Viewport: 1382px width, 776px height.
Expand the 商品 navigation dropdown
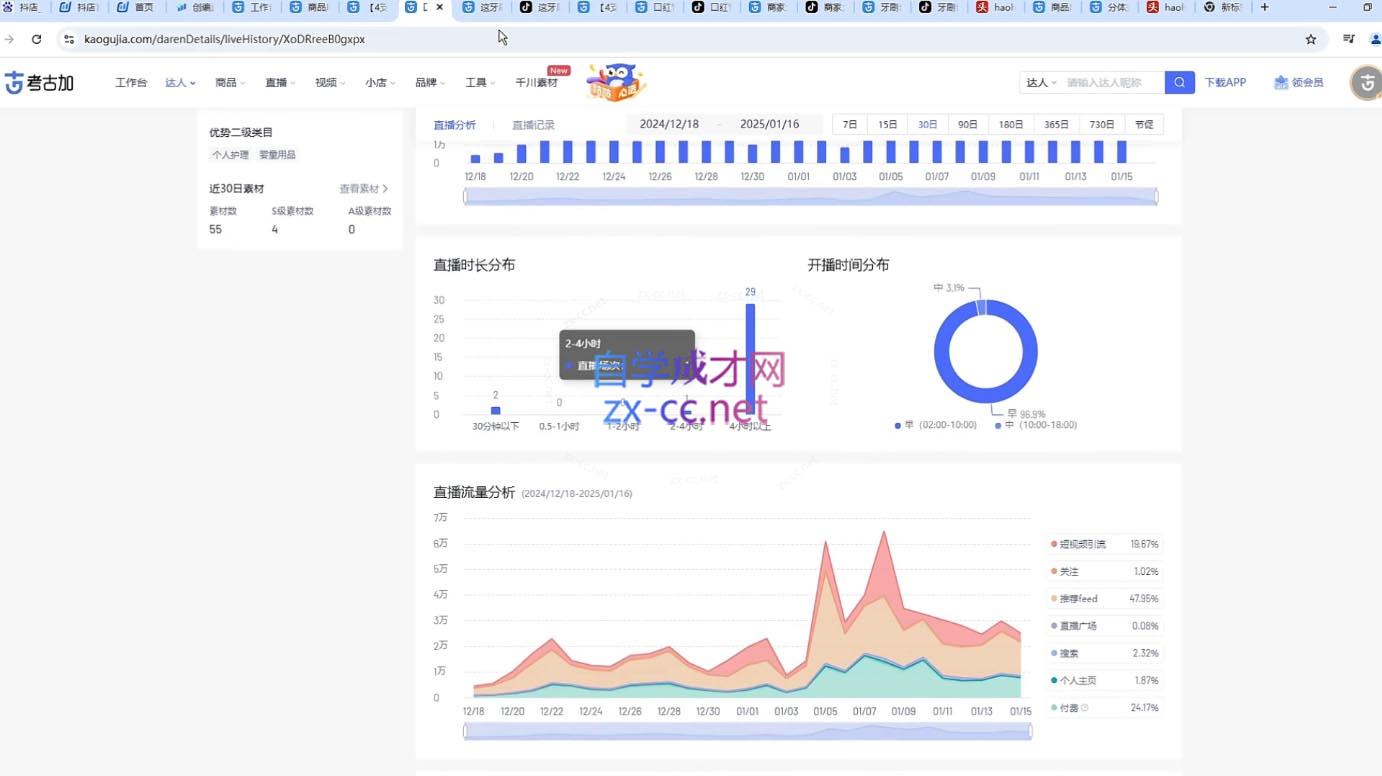(x=229, y=82)
